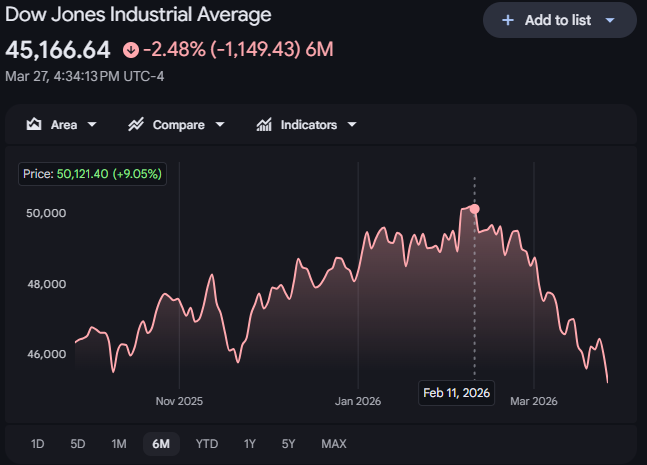
Task: Click the Mar 27, 4:34:13 PM timestamp
Action: point(85,76)
